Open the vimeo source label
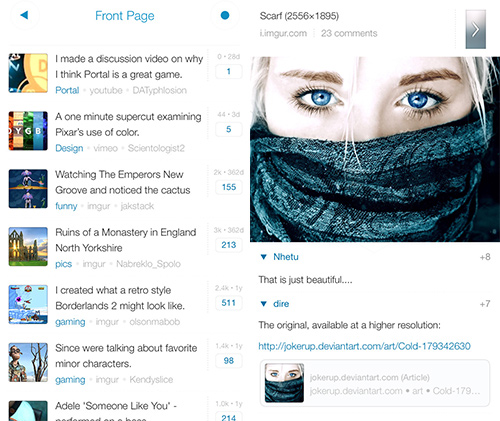500x421 pixels. click(x=105, y=148)
